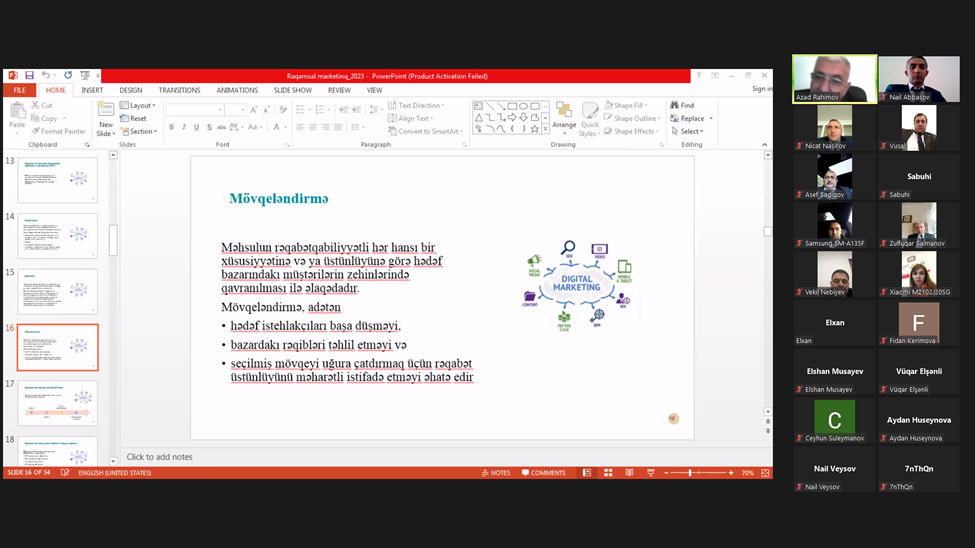Click the Find icon in Editing group
Screen dimensions: 975x548
point(682,105)
